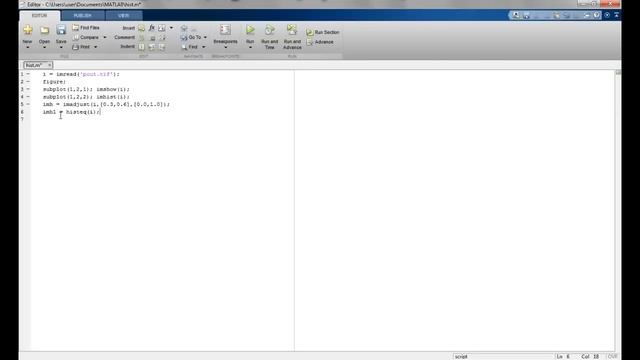Viewport: 640px width, 360px height.
Task: Click the Insert fixed-point icon next to fx
Action: (x=162, y=28)
